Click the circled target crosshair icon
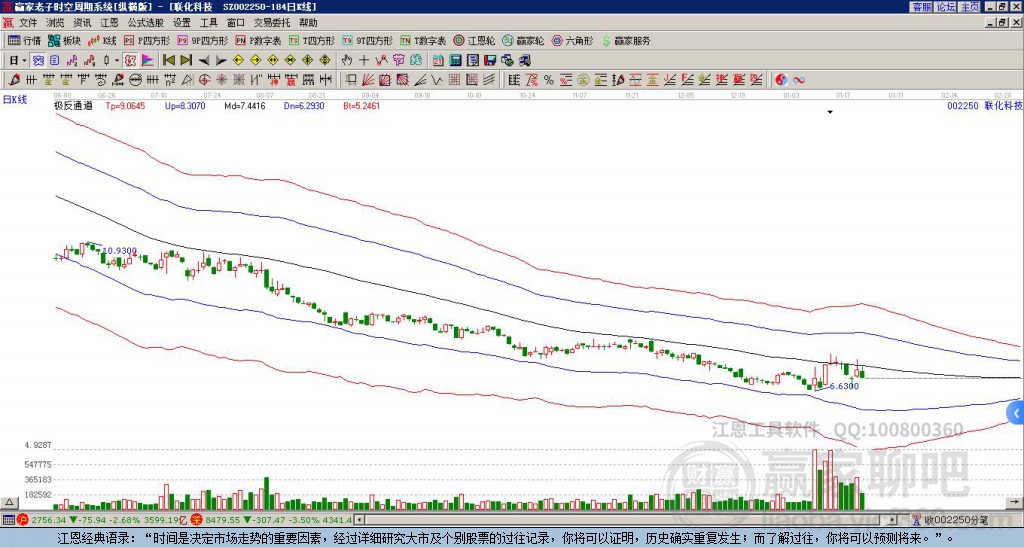Image resolution: width=1024 pixels, height=548 pixels. tap(204, 80)
